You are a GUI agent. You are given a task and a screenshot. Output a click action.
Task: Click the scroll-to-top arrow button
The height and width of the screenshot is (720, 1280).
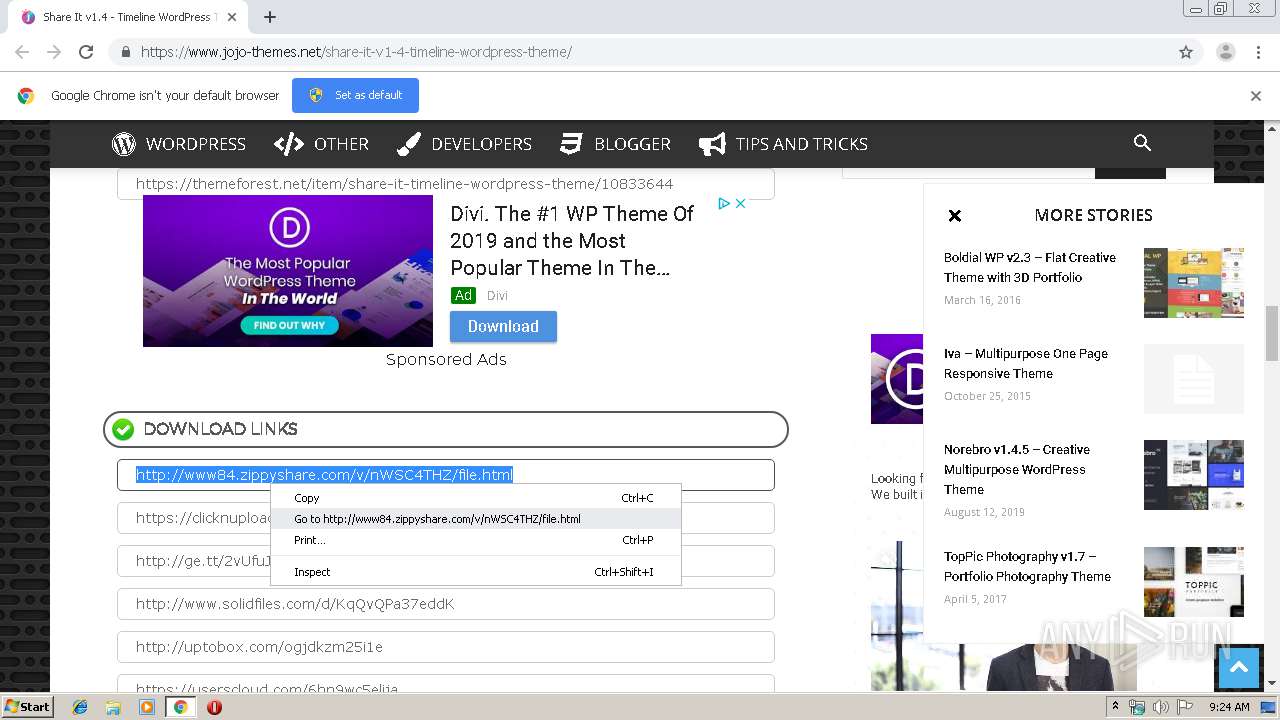[x=1239, y=668]
